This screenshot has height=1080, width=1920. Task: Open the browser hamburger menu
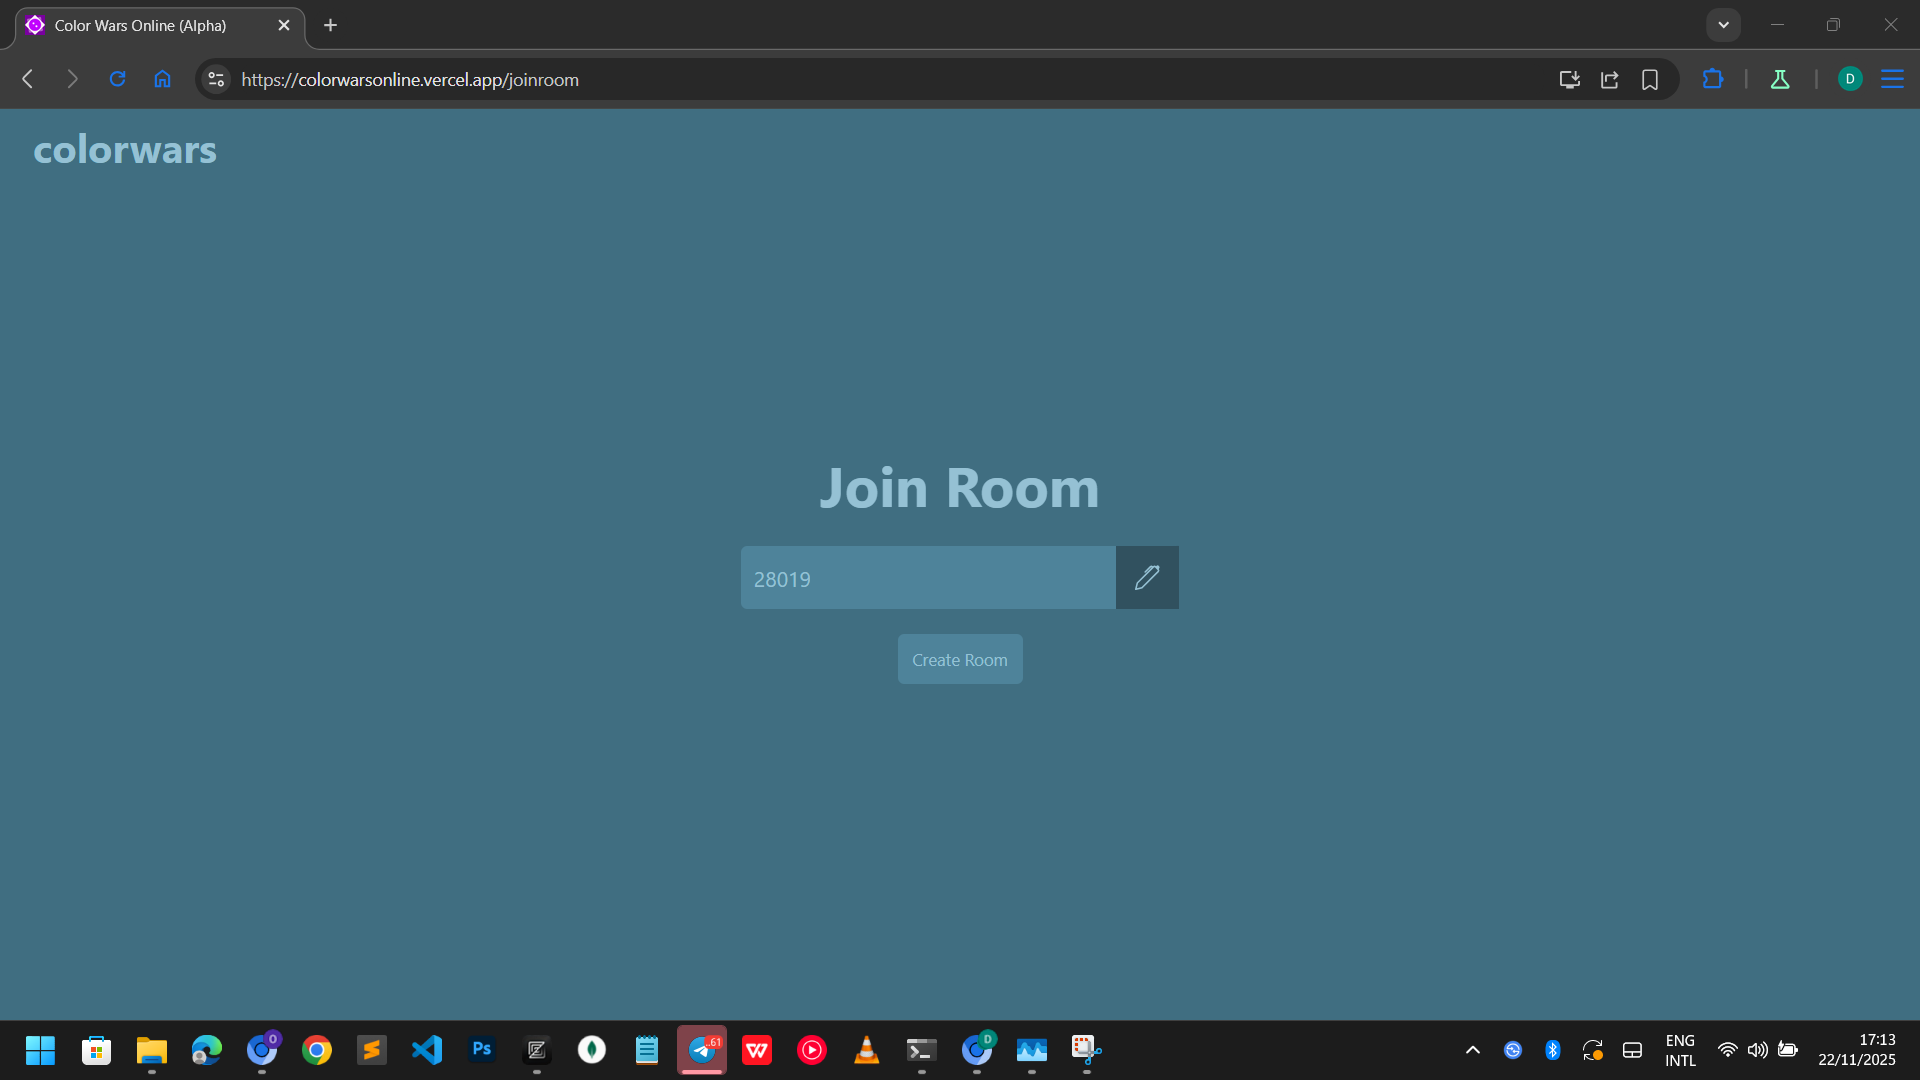pyautogui.click(x=1892, y=79)
